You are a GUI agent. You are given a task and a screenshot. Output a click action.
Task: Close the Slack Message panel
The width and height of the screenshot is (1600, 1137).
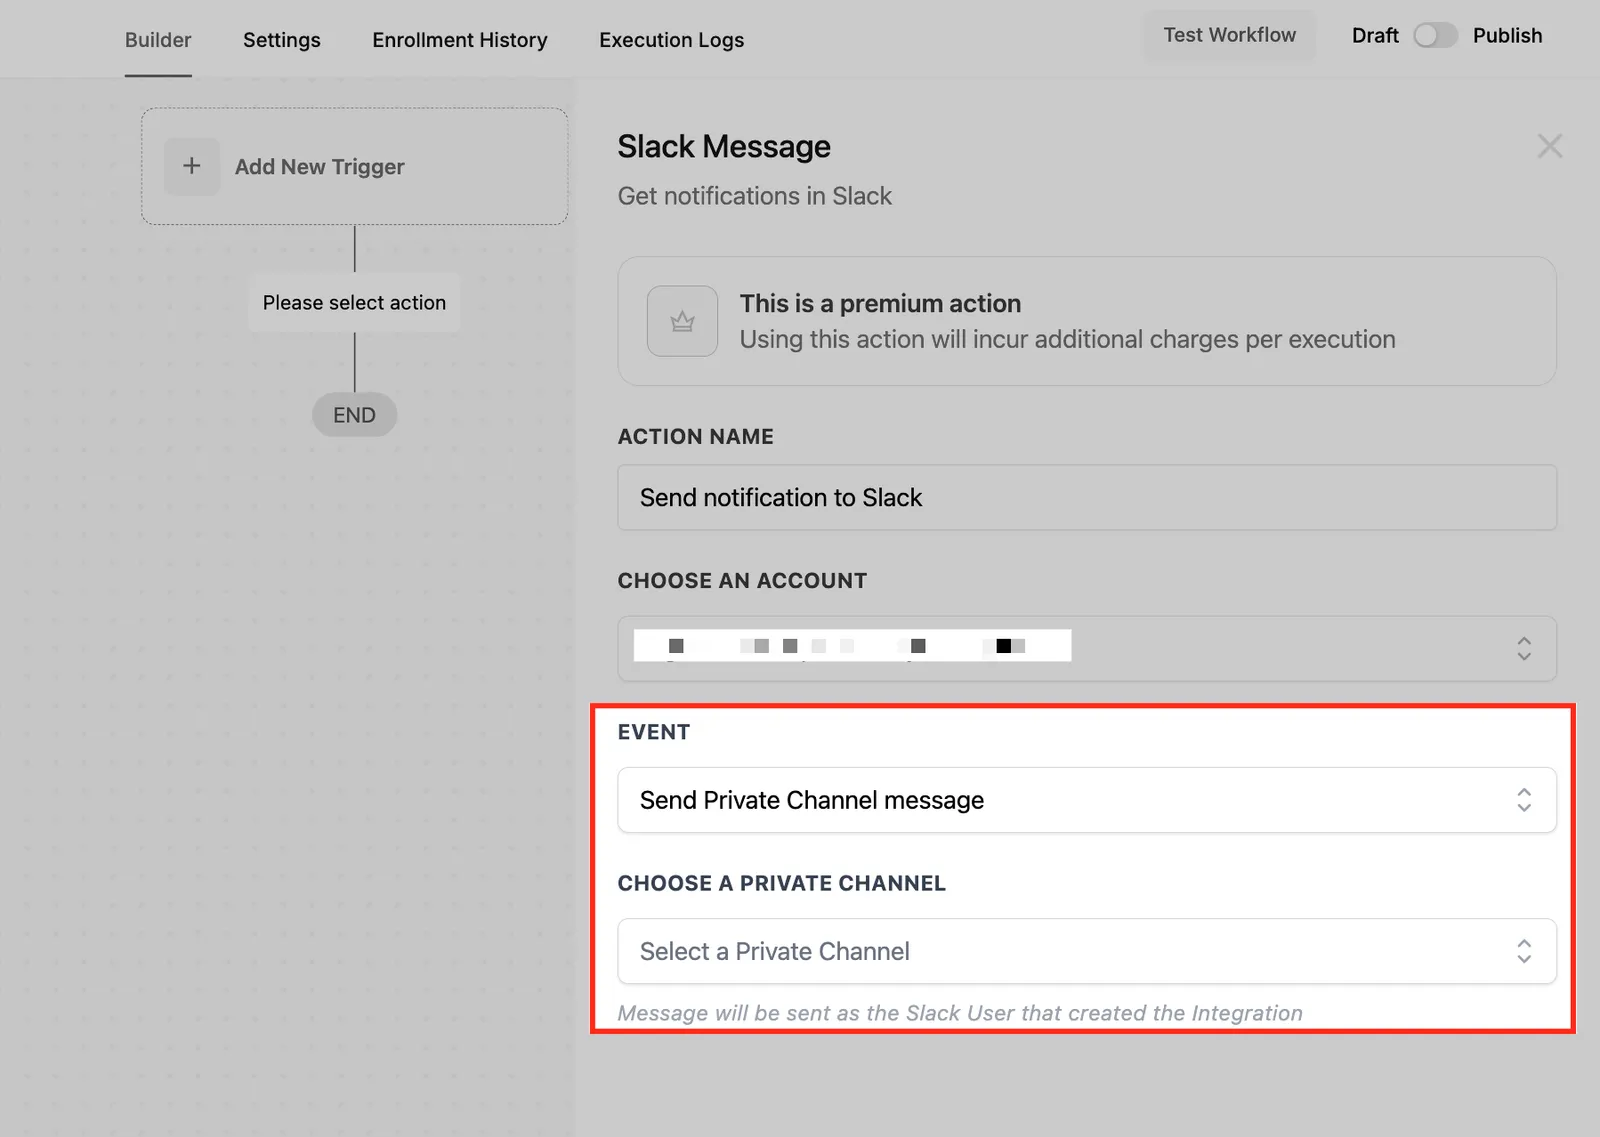[x=1549, y=146]
